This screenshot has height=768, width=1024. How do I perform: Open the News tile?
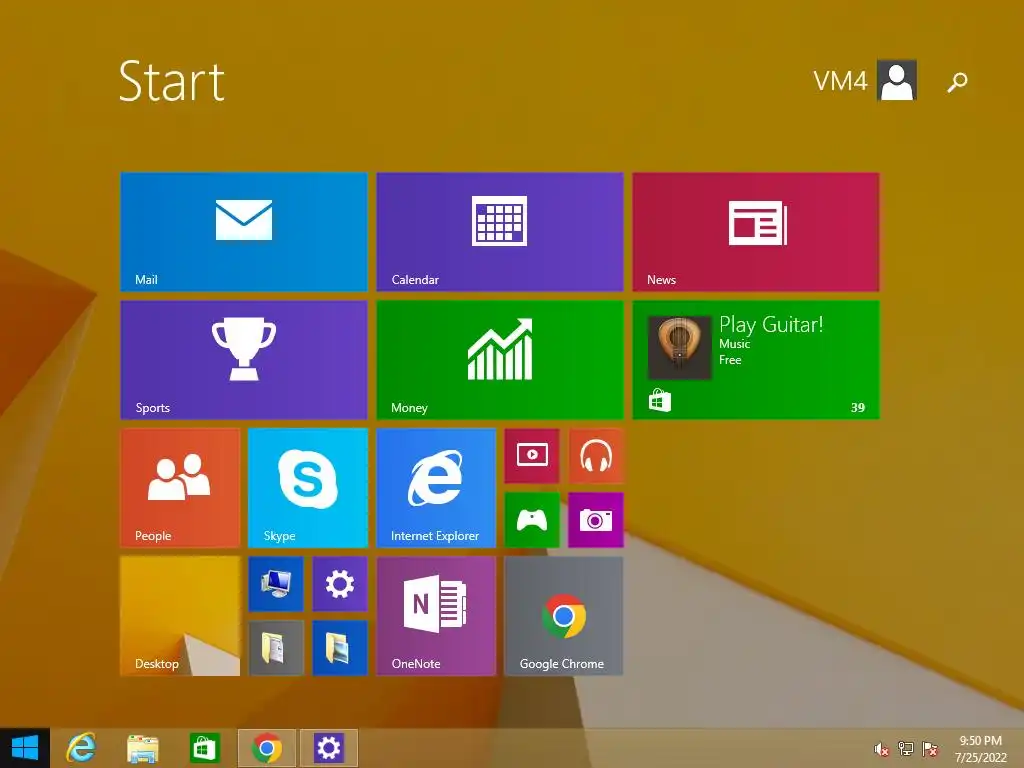tap(756, 232)
